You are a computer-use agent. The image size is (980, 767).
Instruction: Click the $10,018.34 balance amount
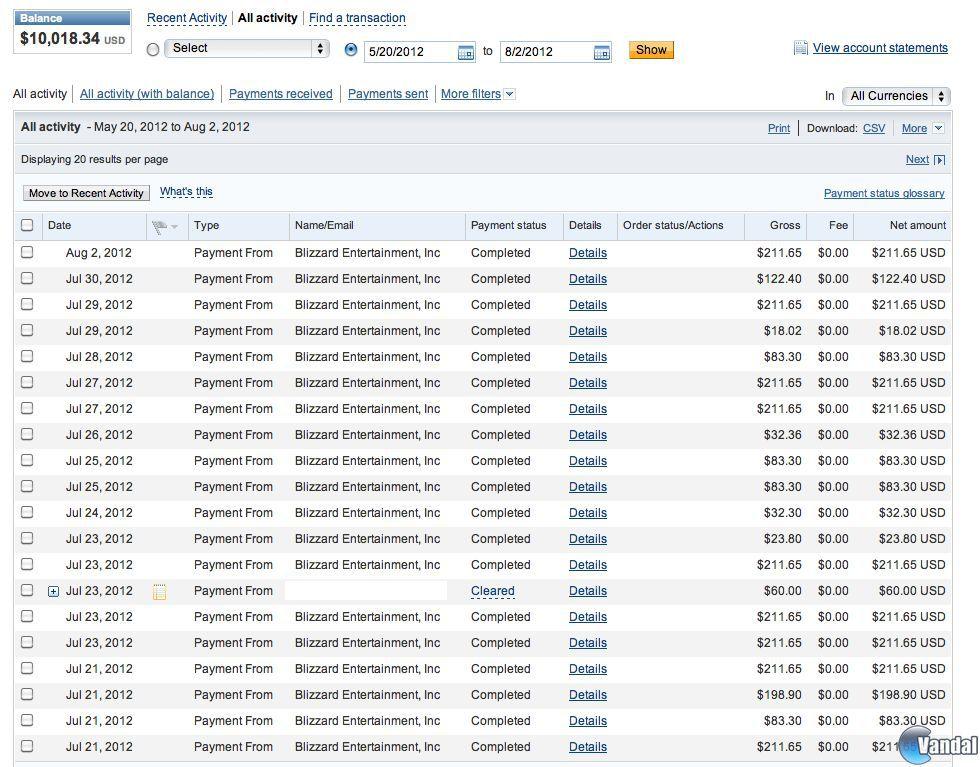[x=60, y=39]
